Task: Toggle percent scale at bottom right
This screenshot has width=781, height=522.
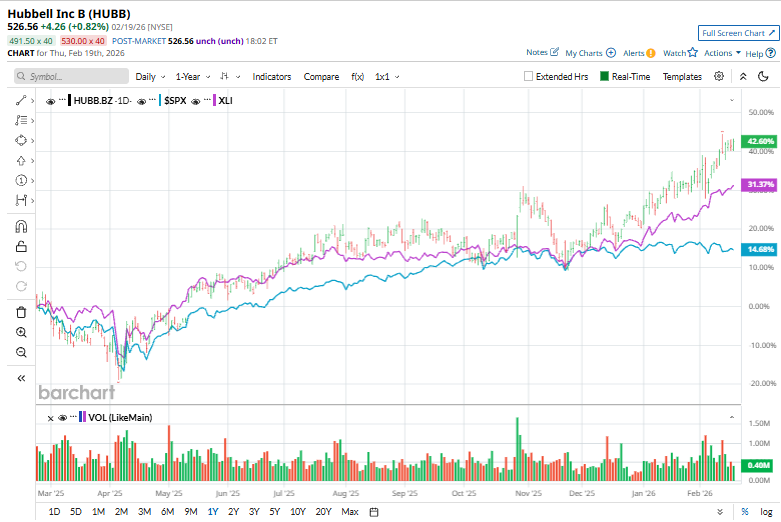Action: click(x=745, y=512)
